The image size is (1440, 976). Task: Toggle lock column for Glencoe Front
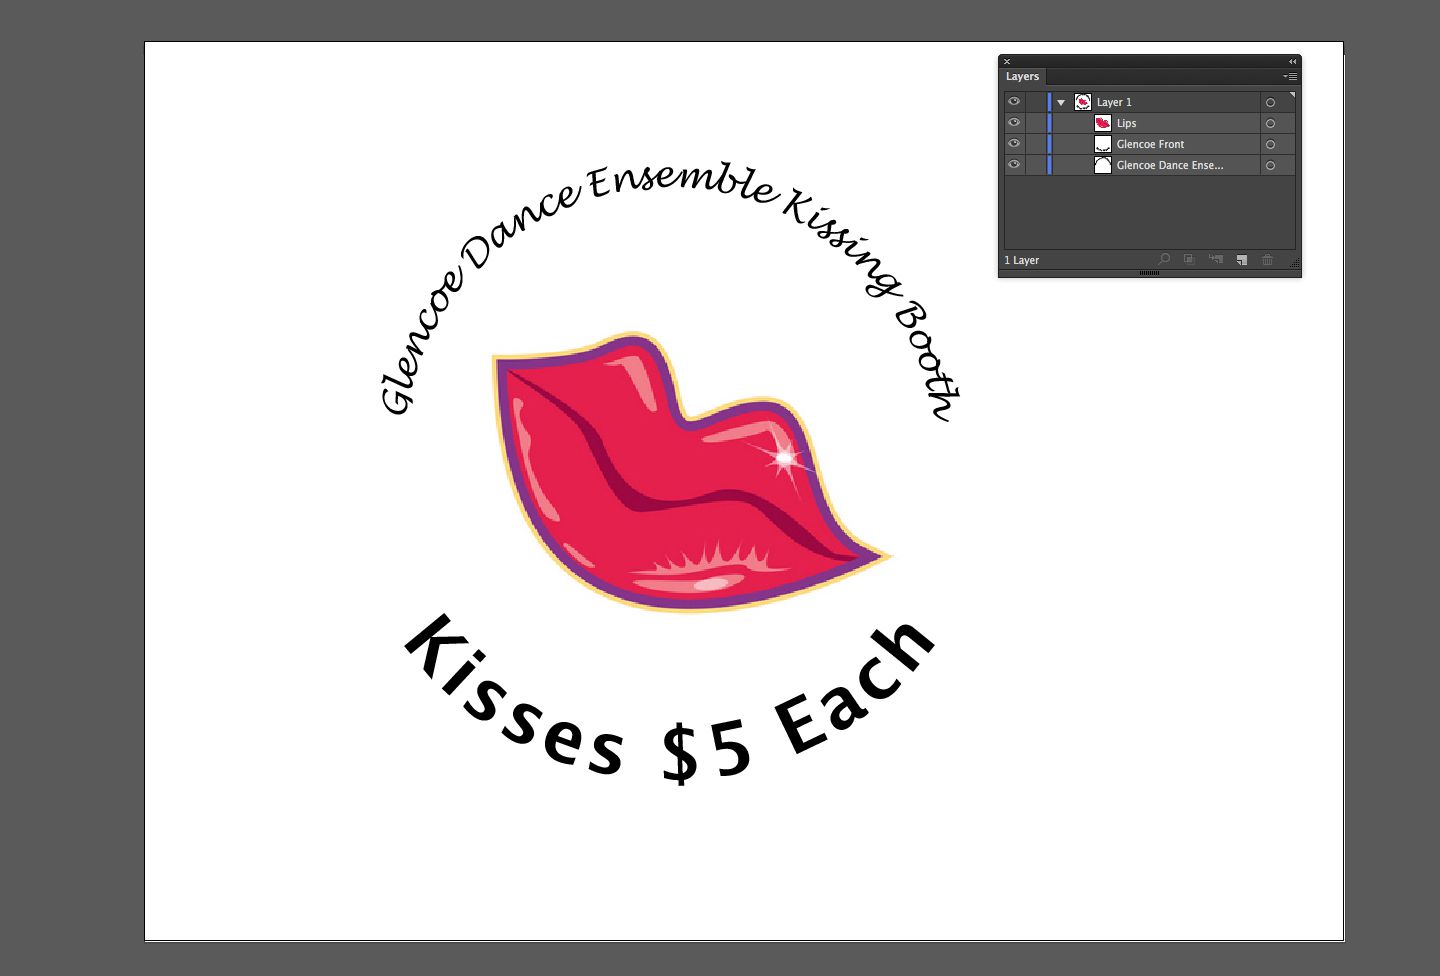pos(1035,144)
